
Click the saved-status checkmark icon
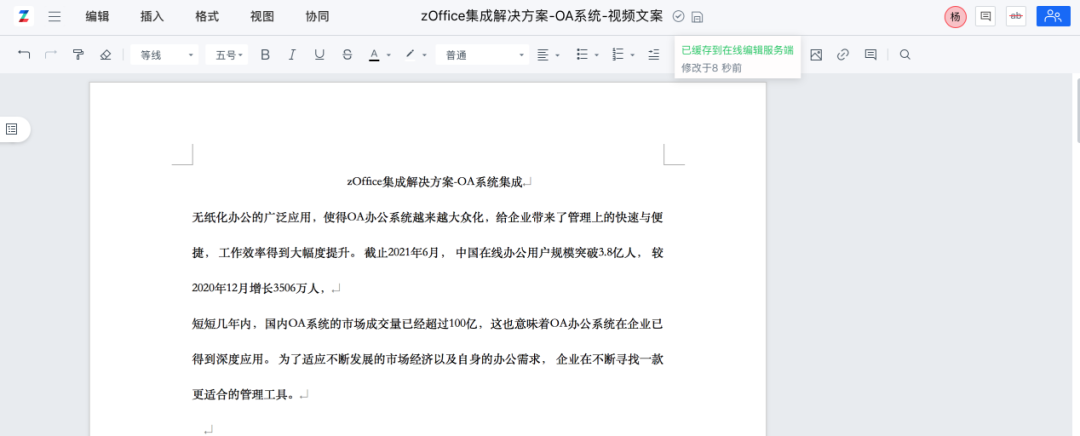point(678,17)
